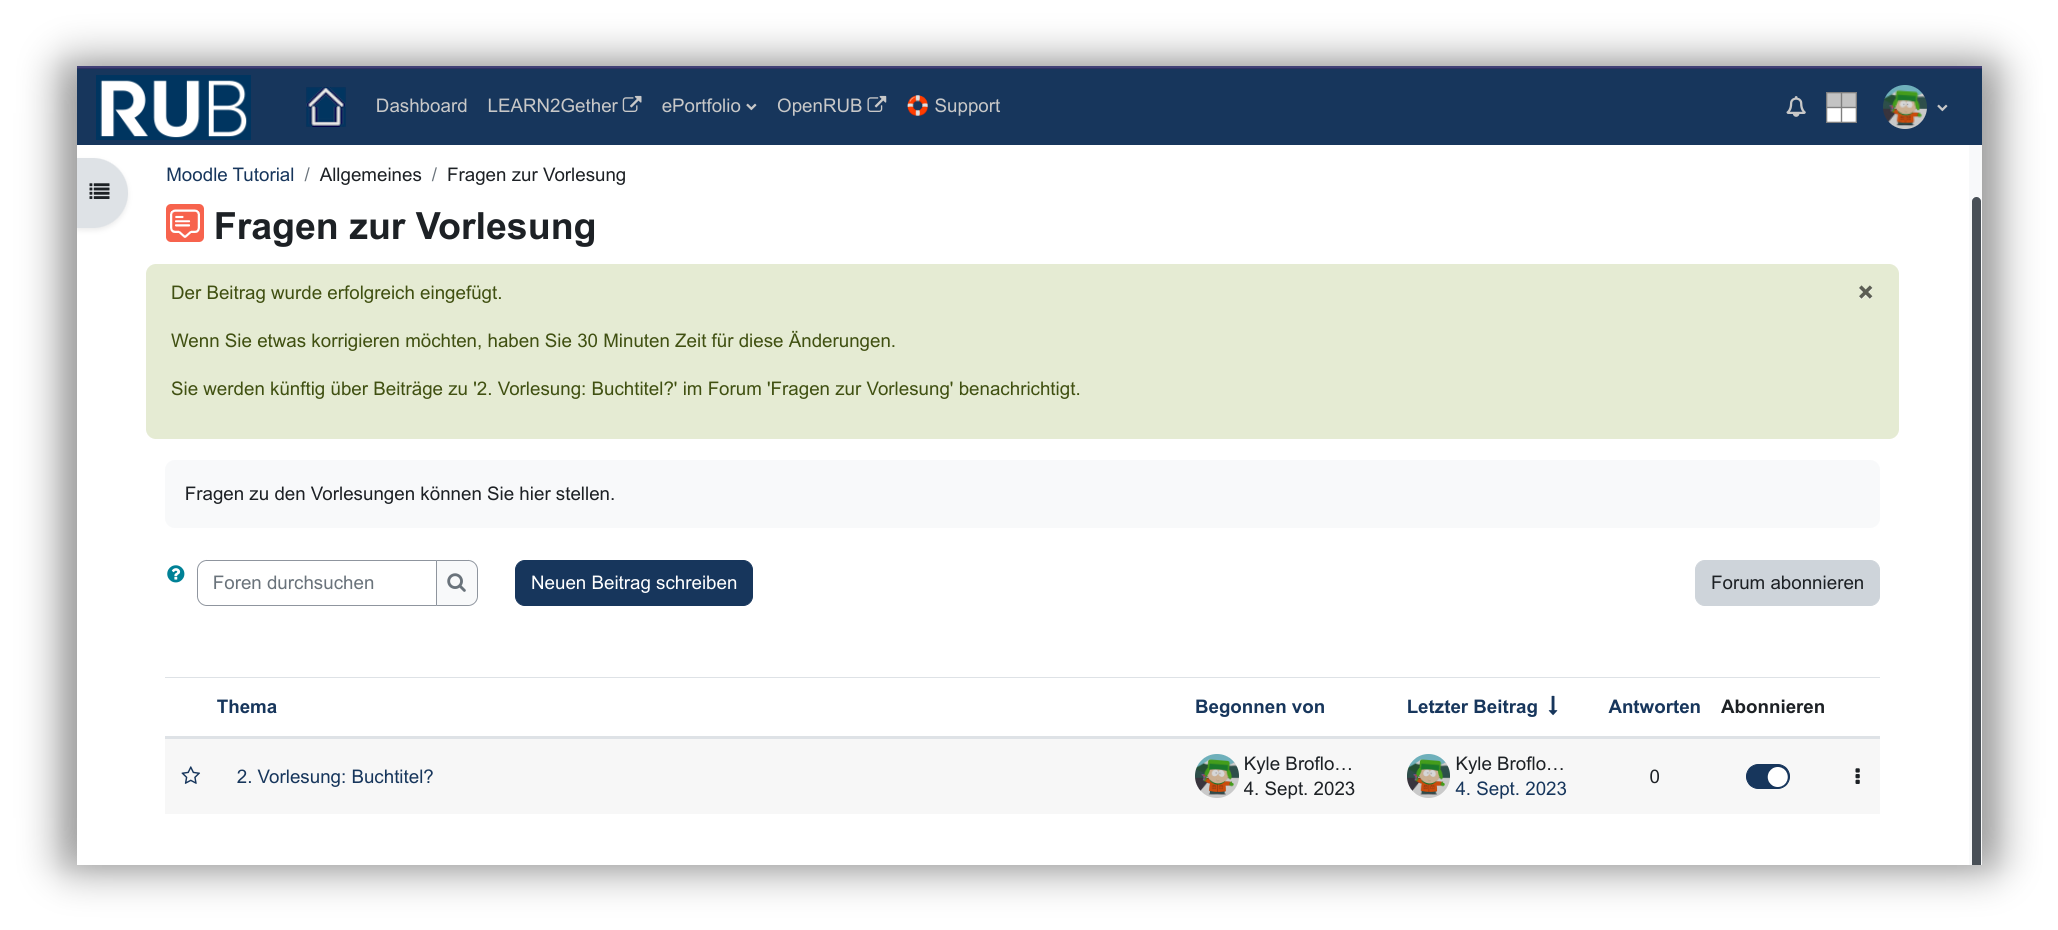2058x930 pixels.
Task: Click the RUB logo
Action: point(173,107)
